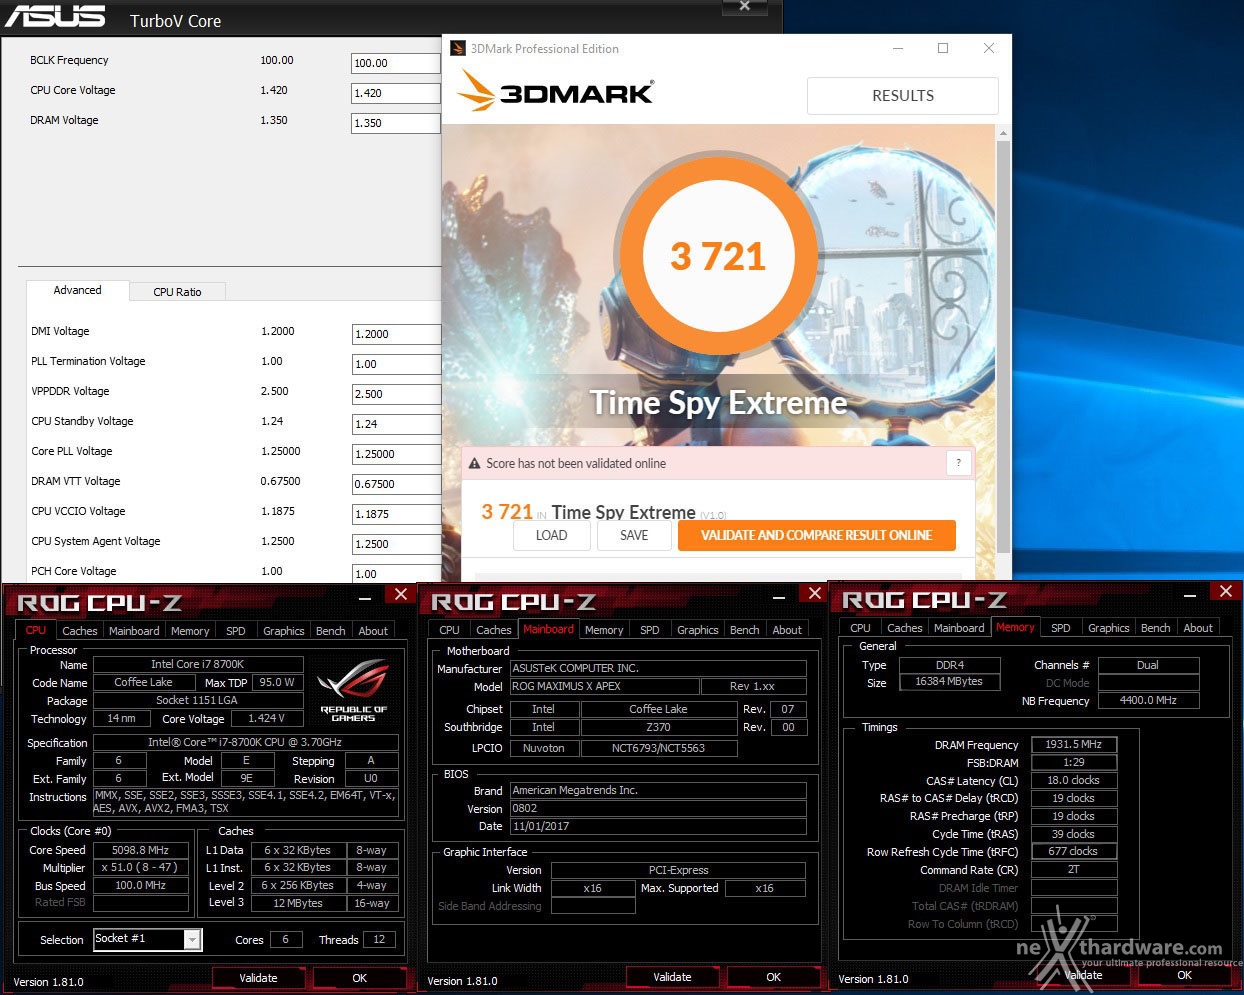Open the About tab in the CPU-Z CPU window
1244x995 pixels.
click(x=373, y=631)
